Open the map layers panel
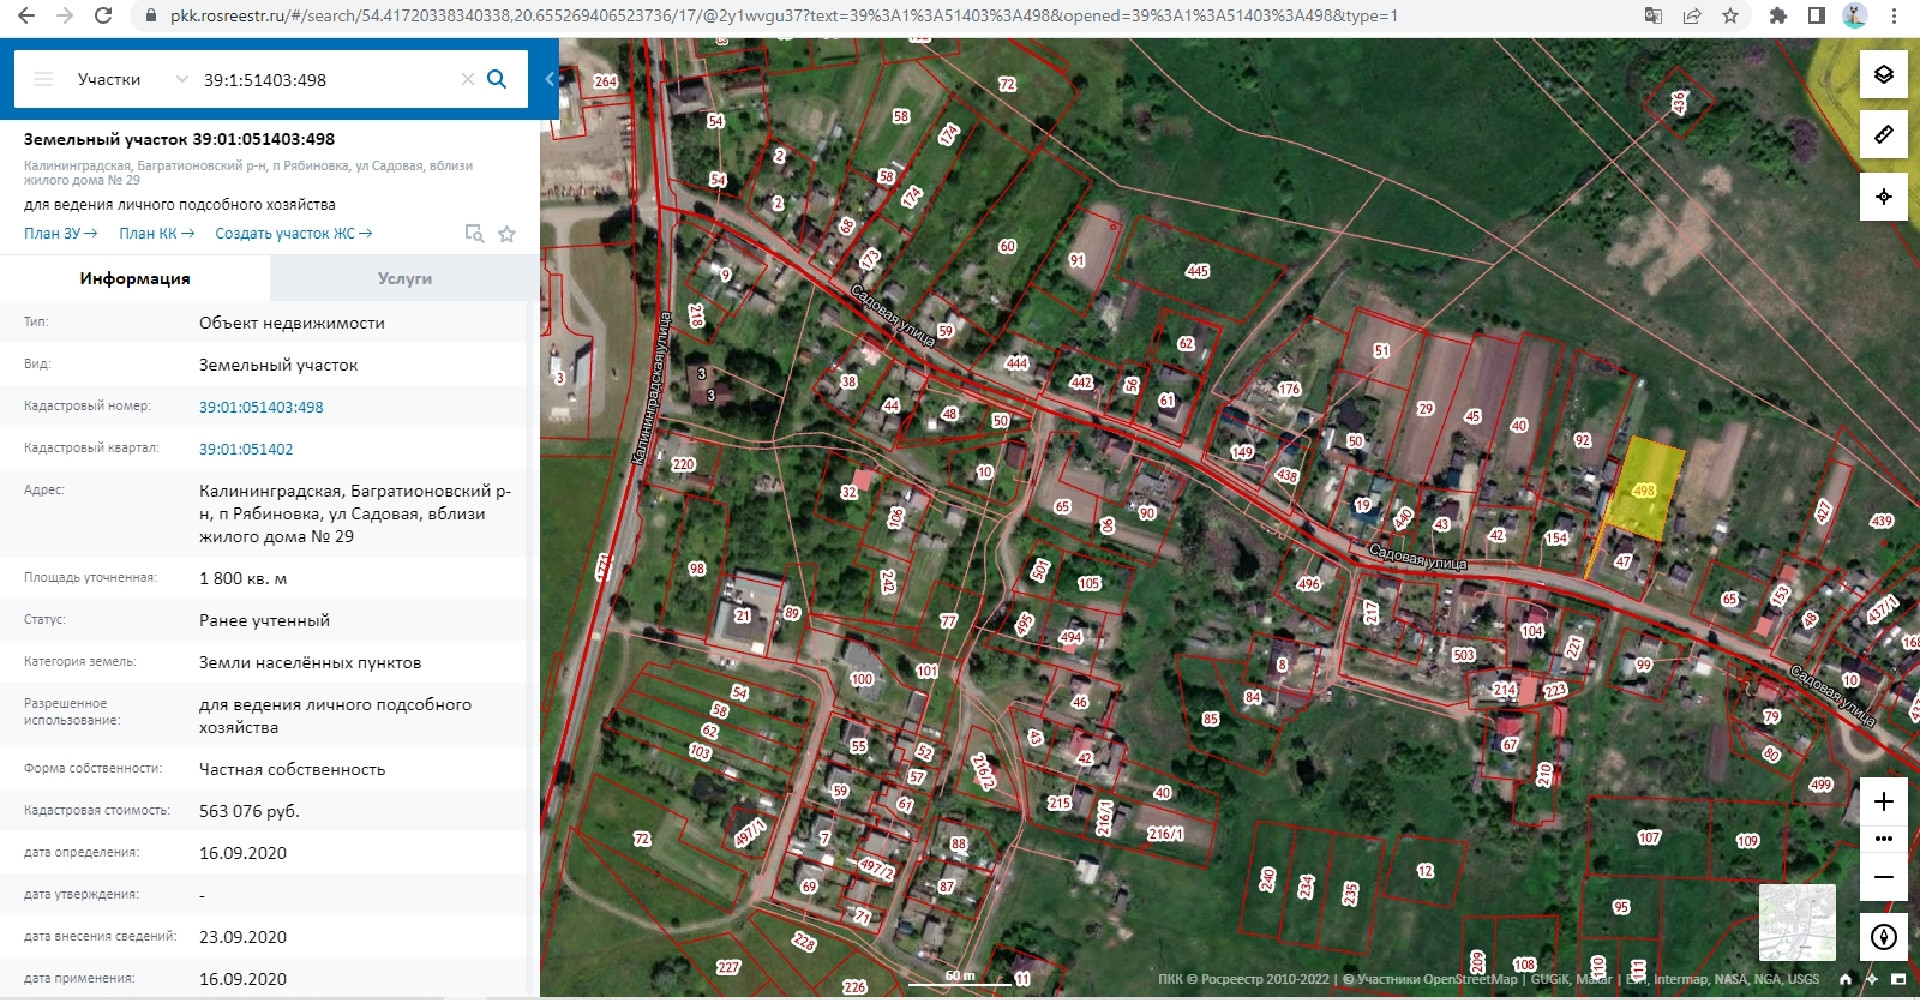 coord(1883,75)
